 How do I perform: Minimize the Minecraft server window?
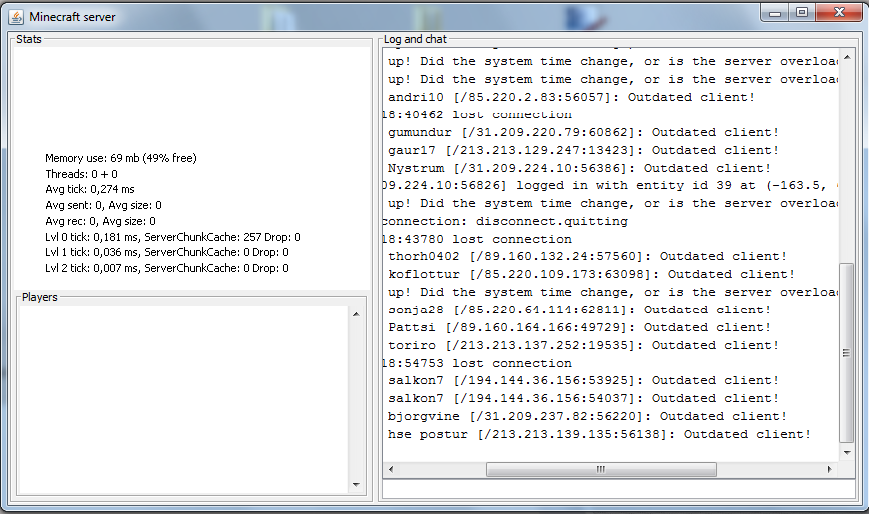(x=775, y=13)
